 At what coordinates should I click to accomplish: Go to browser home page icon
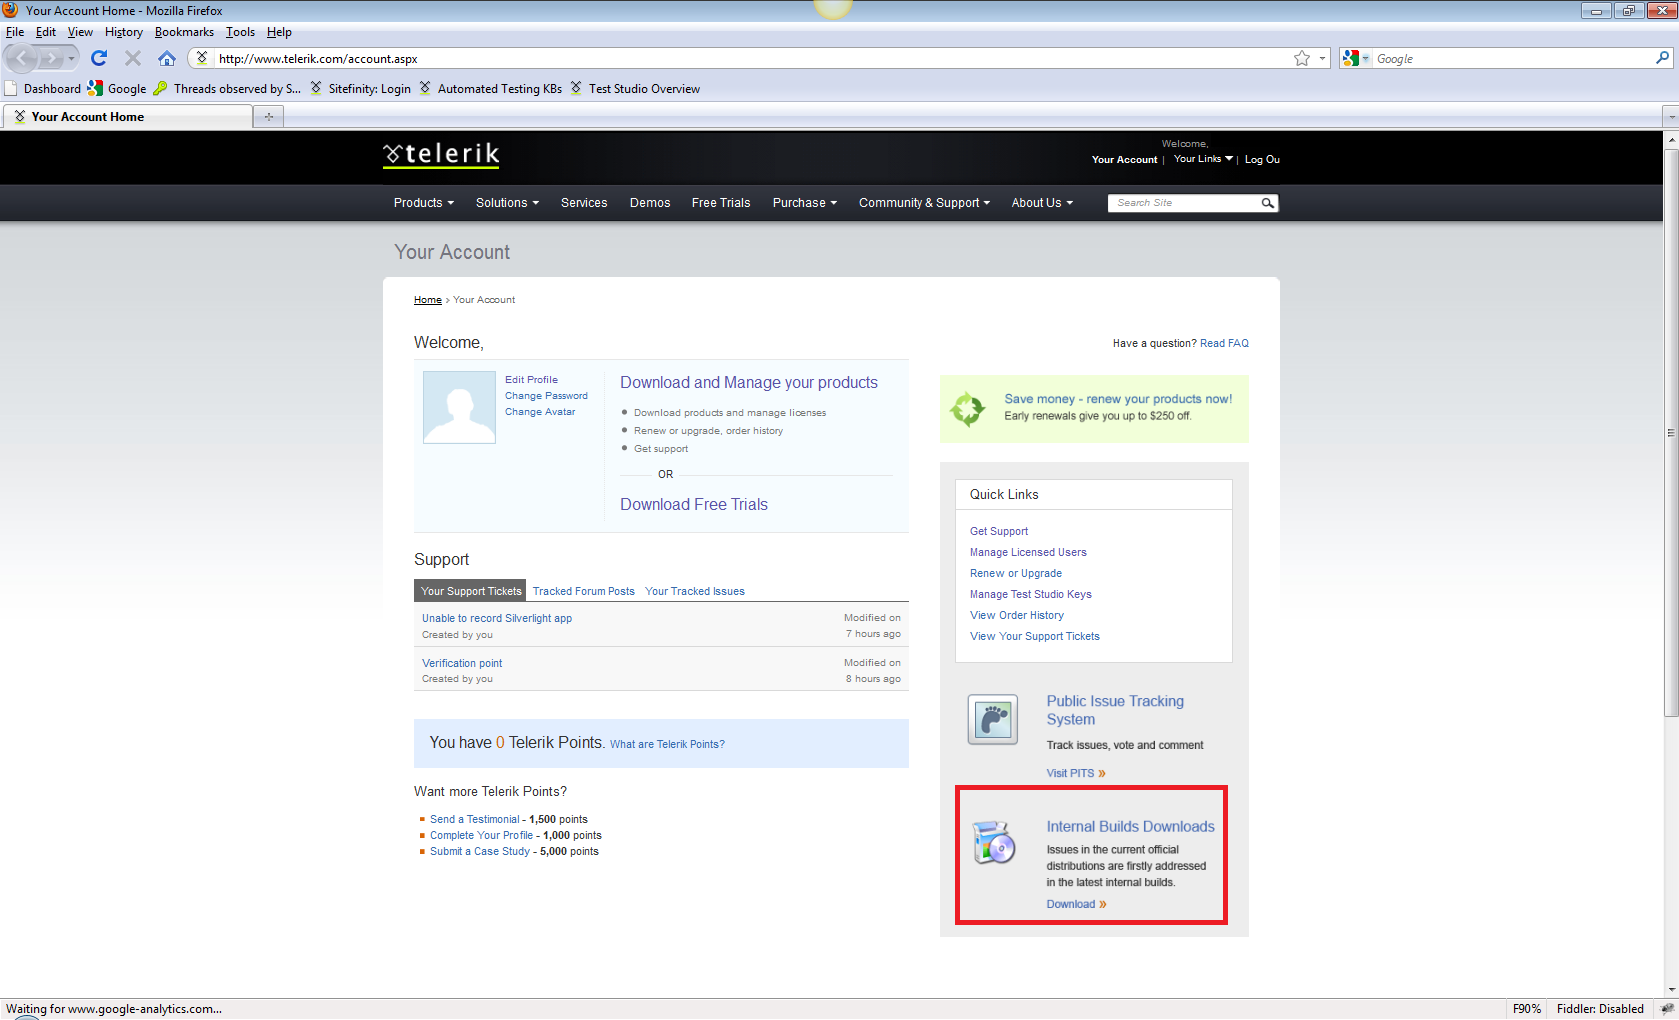[167, 58]
